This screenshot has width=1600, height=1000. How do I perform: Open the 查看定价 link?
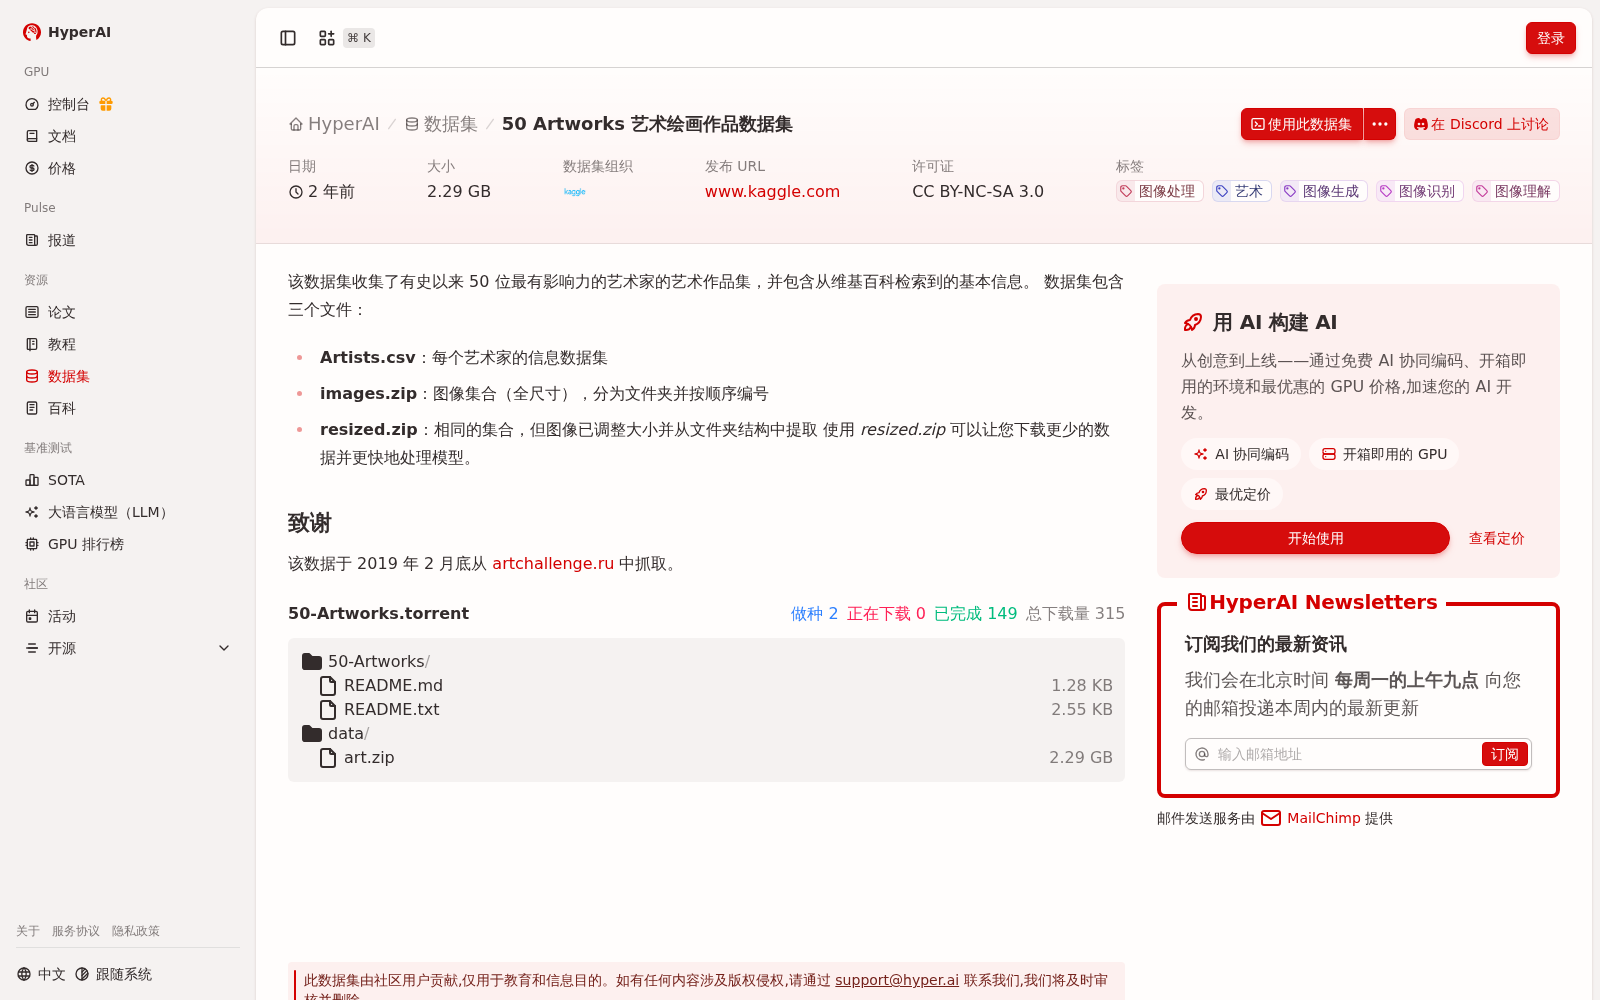pos(1496,538)
